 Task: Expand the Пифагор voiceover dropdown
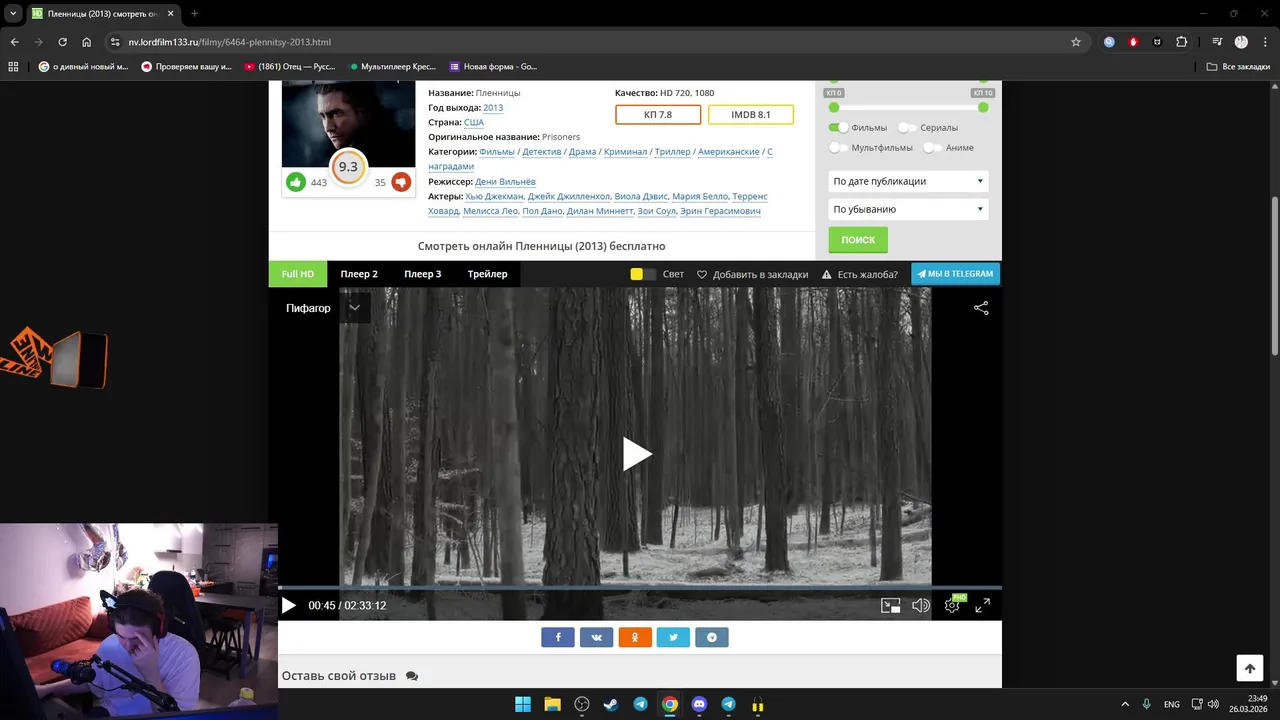pyautogui.click(x=354, y=308)
